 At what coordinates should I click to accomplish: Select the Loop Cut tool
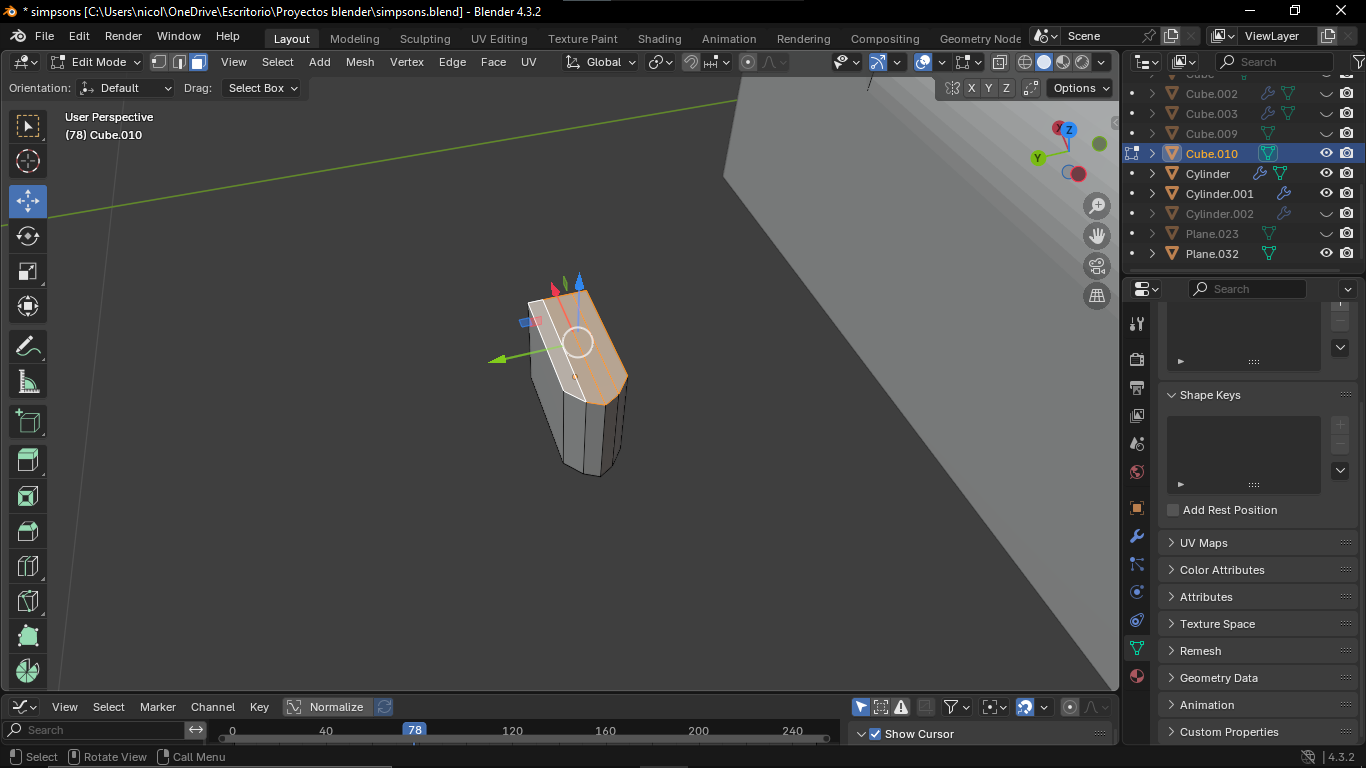click(28, 566)
